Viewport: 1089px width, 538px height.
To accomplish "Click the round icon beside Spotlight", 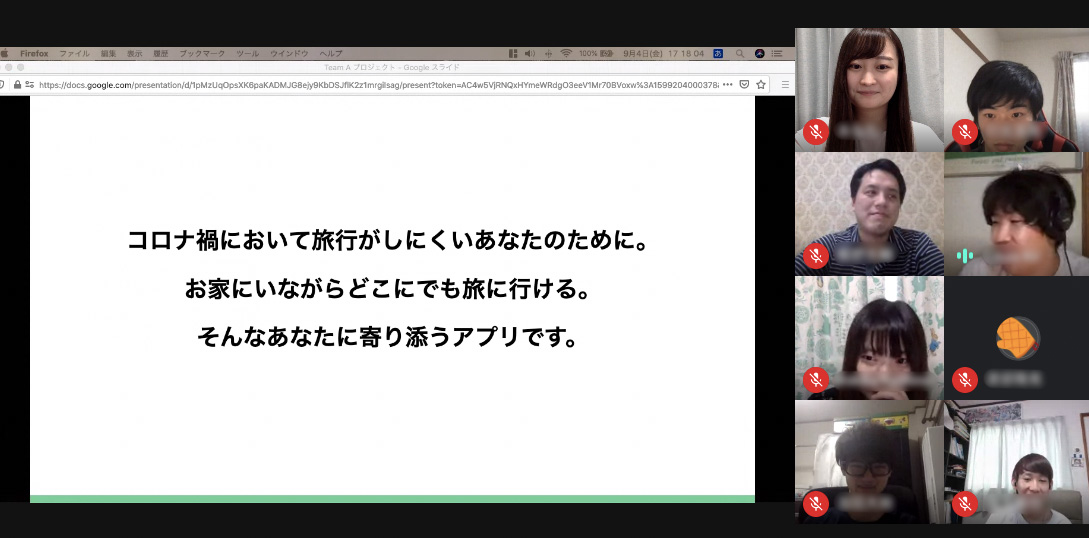I will tap(759, 53).
